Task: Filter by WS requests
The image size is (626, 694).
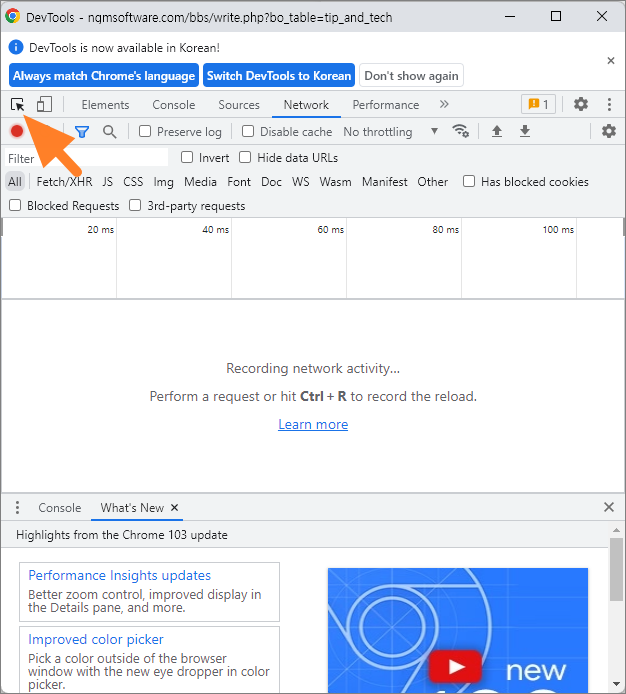Action: (x=301, y=182)
